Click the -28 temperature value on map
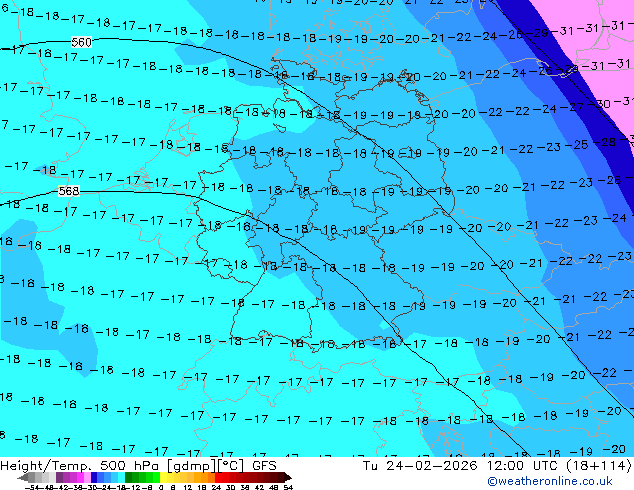634x490 pixels. [605, 142]
